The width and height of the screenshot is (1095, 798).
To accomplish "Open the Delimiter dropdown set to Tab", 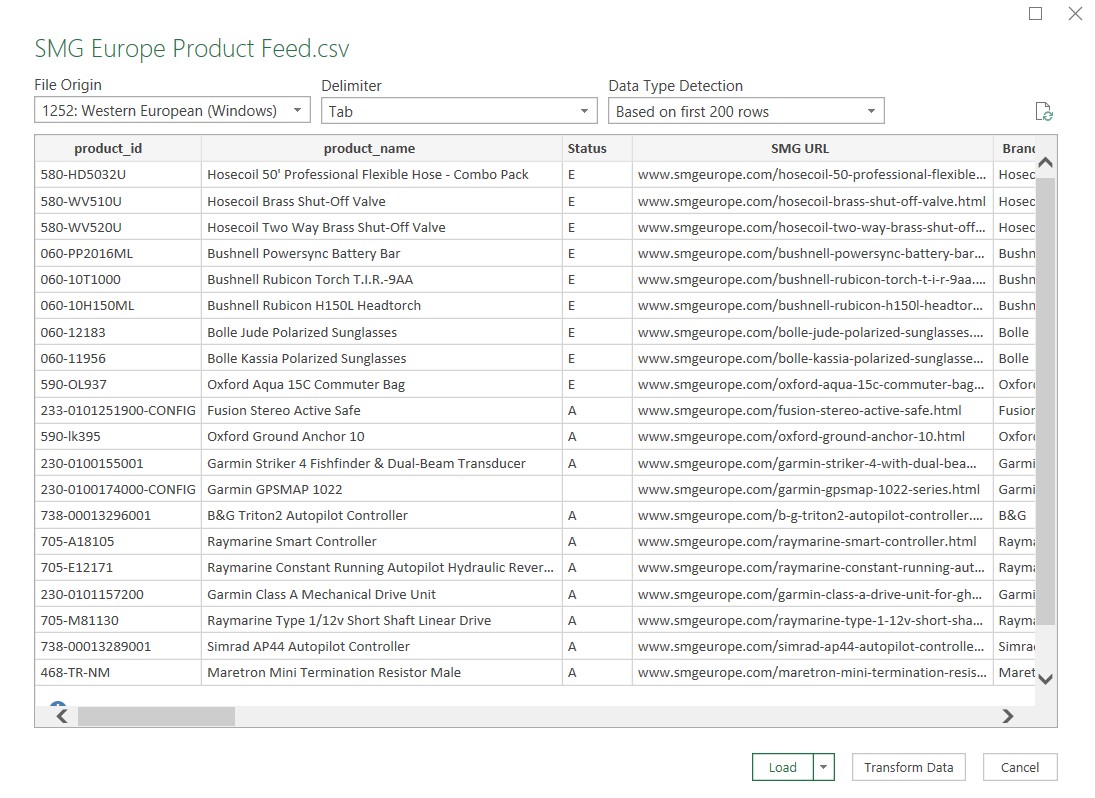I will pyautogui.click(x=459, y=111).
